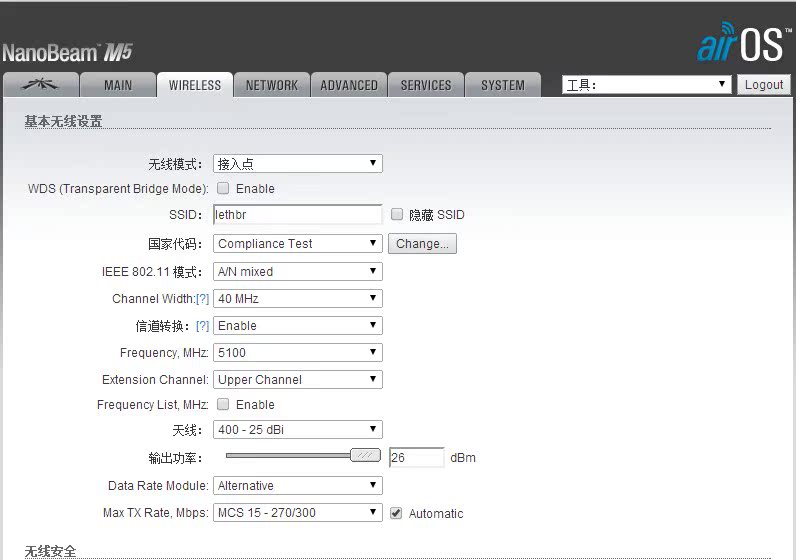This screenshot has height=560, width=796.
Task: Click the 无线安全 section heading
Action: [50, 551]
